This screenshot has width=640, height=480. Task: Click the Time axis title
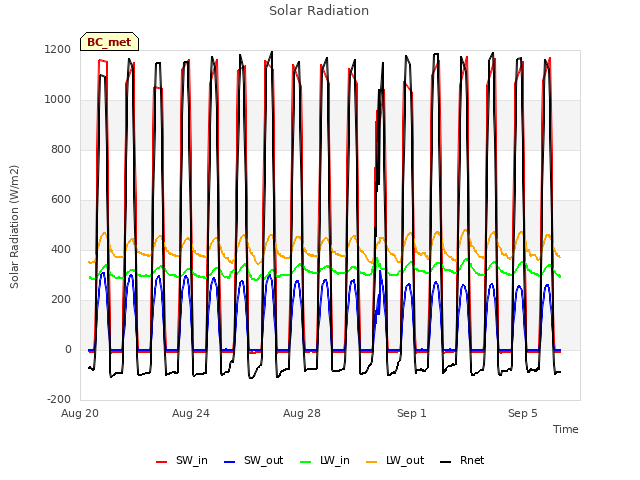coord(566,429)
